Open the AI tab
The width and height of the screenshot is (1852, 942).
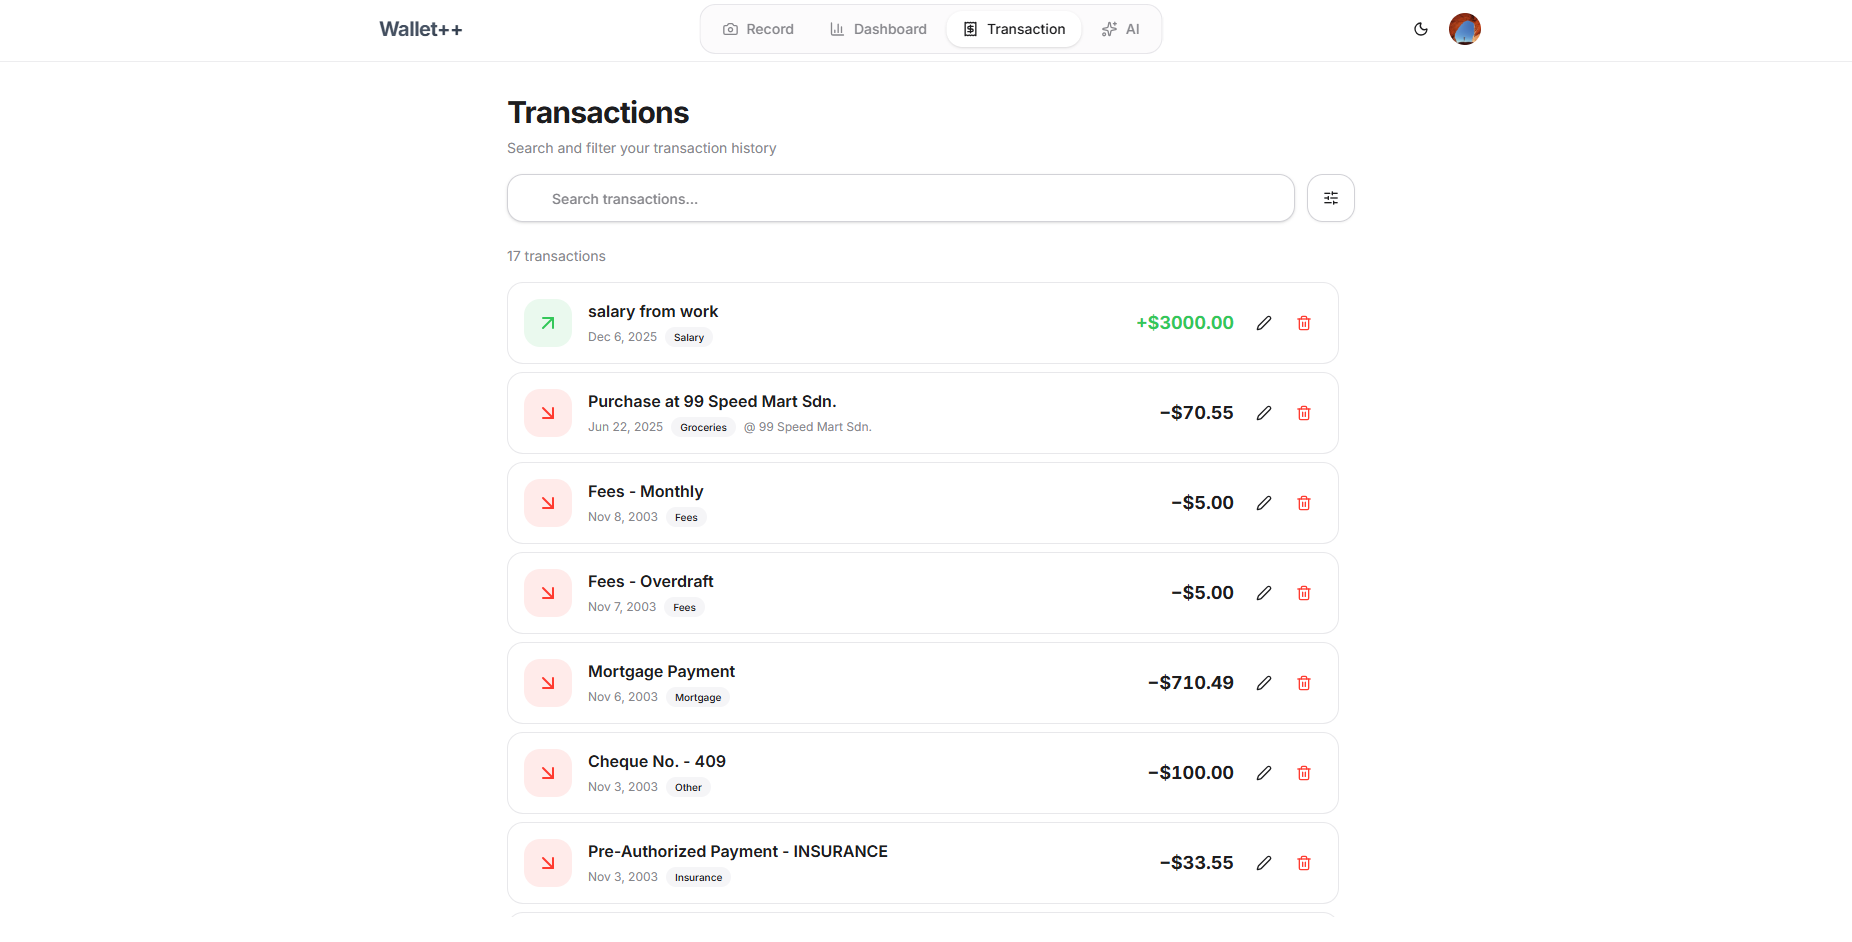(x=1121, y=29)
